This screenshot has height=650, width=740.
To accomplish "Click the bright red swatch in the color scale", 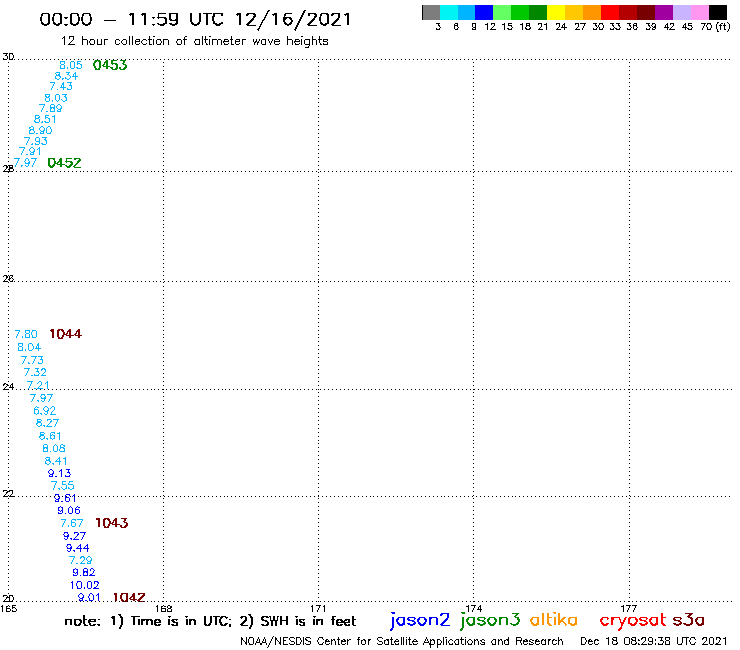I will pyautogui.click(x=610, y=12).
